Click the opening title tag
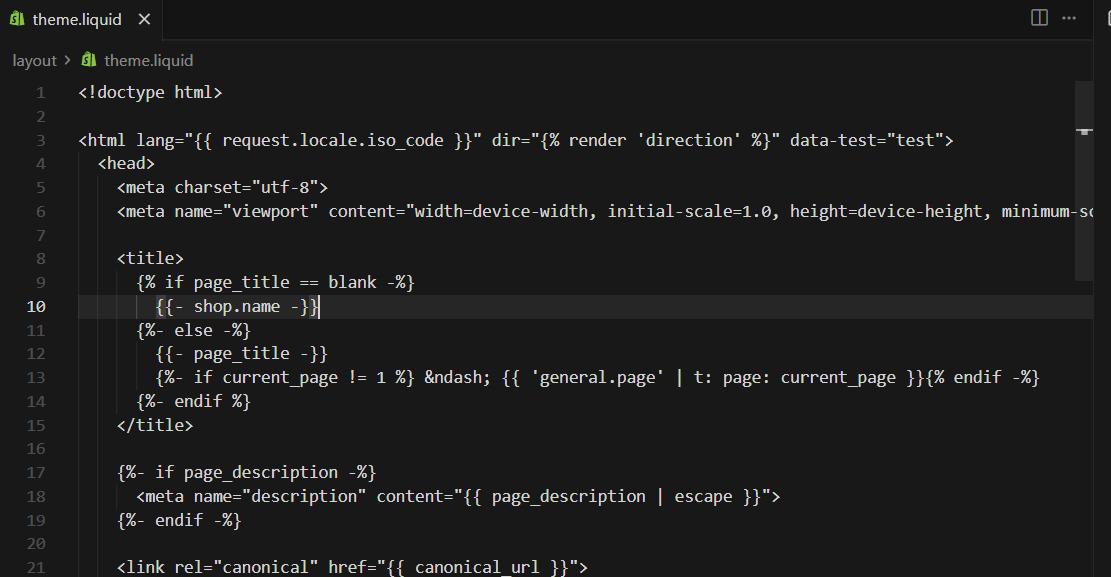Viewport: 1111px width, 577px height. point(150,258)
